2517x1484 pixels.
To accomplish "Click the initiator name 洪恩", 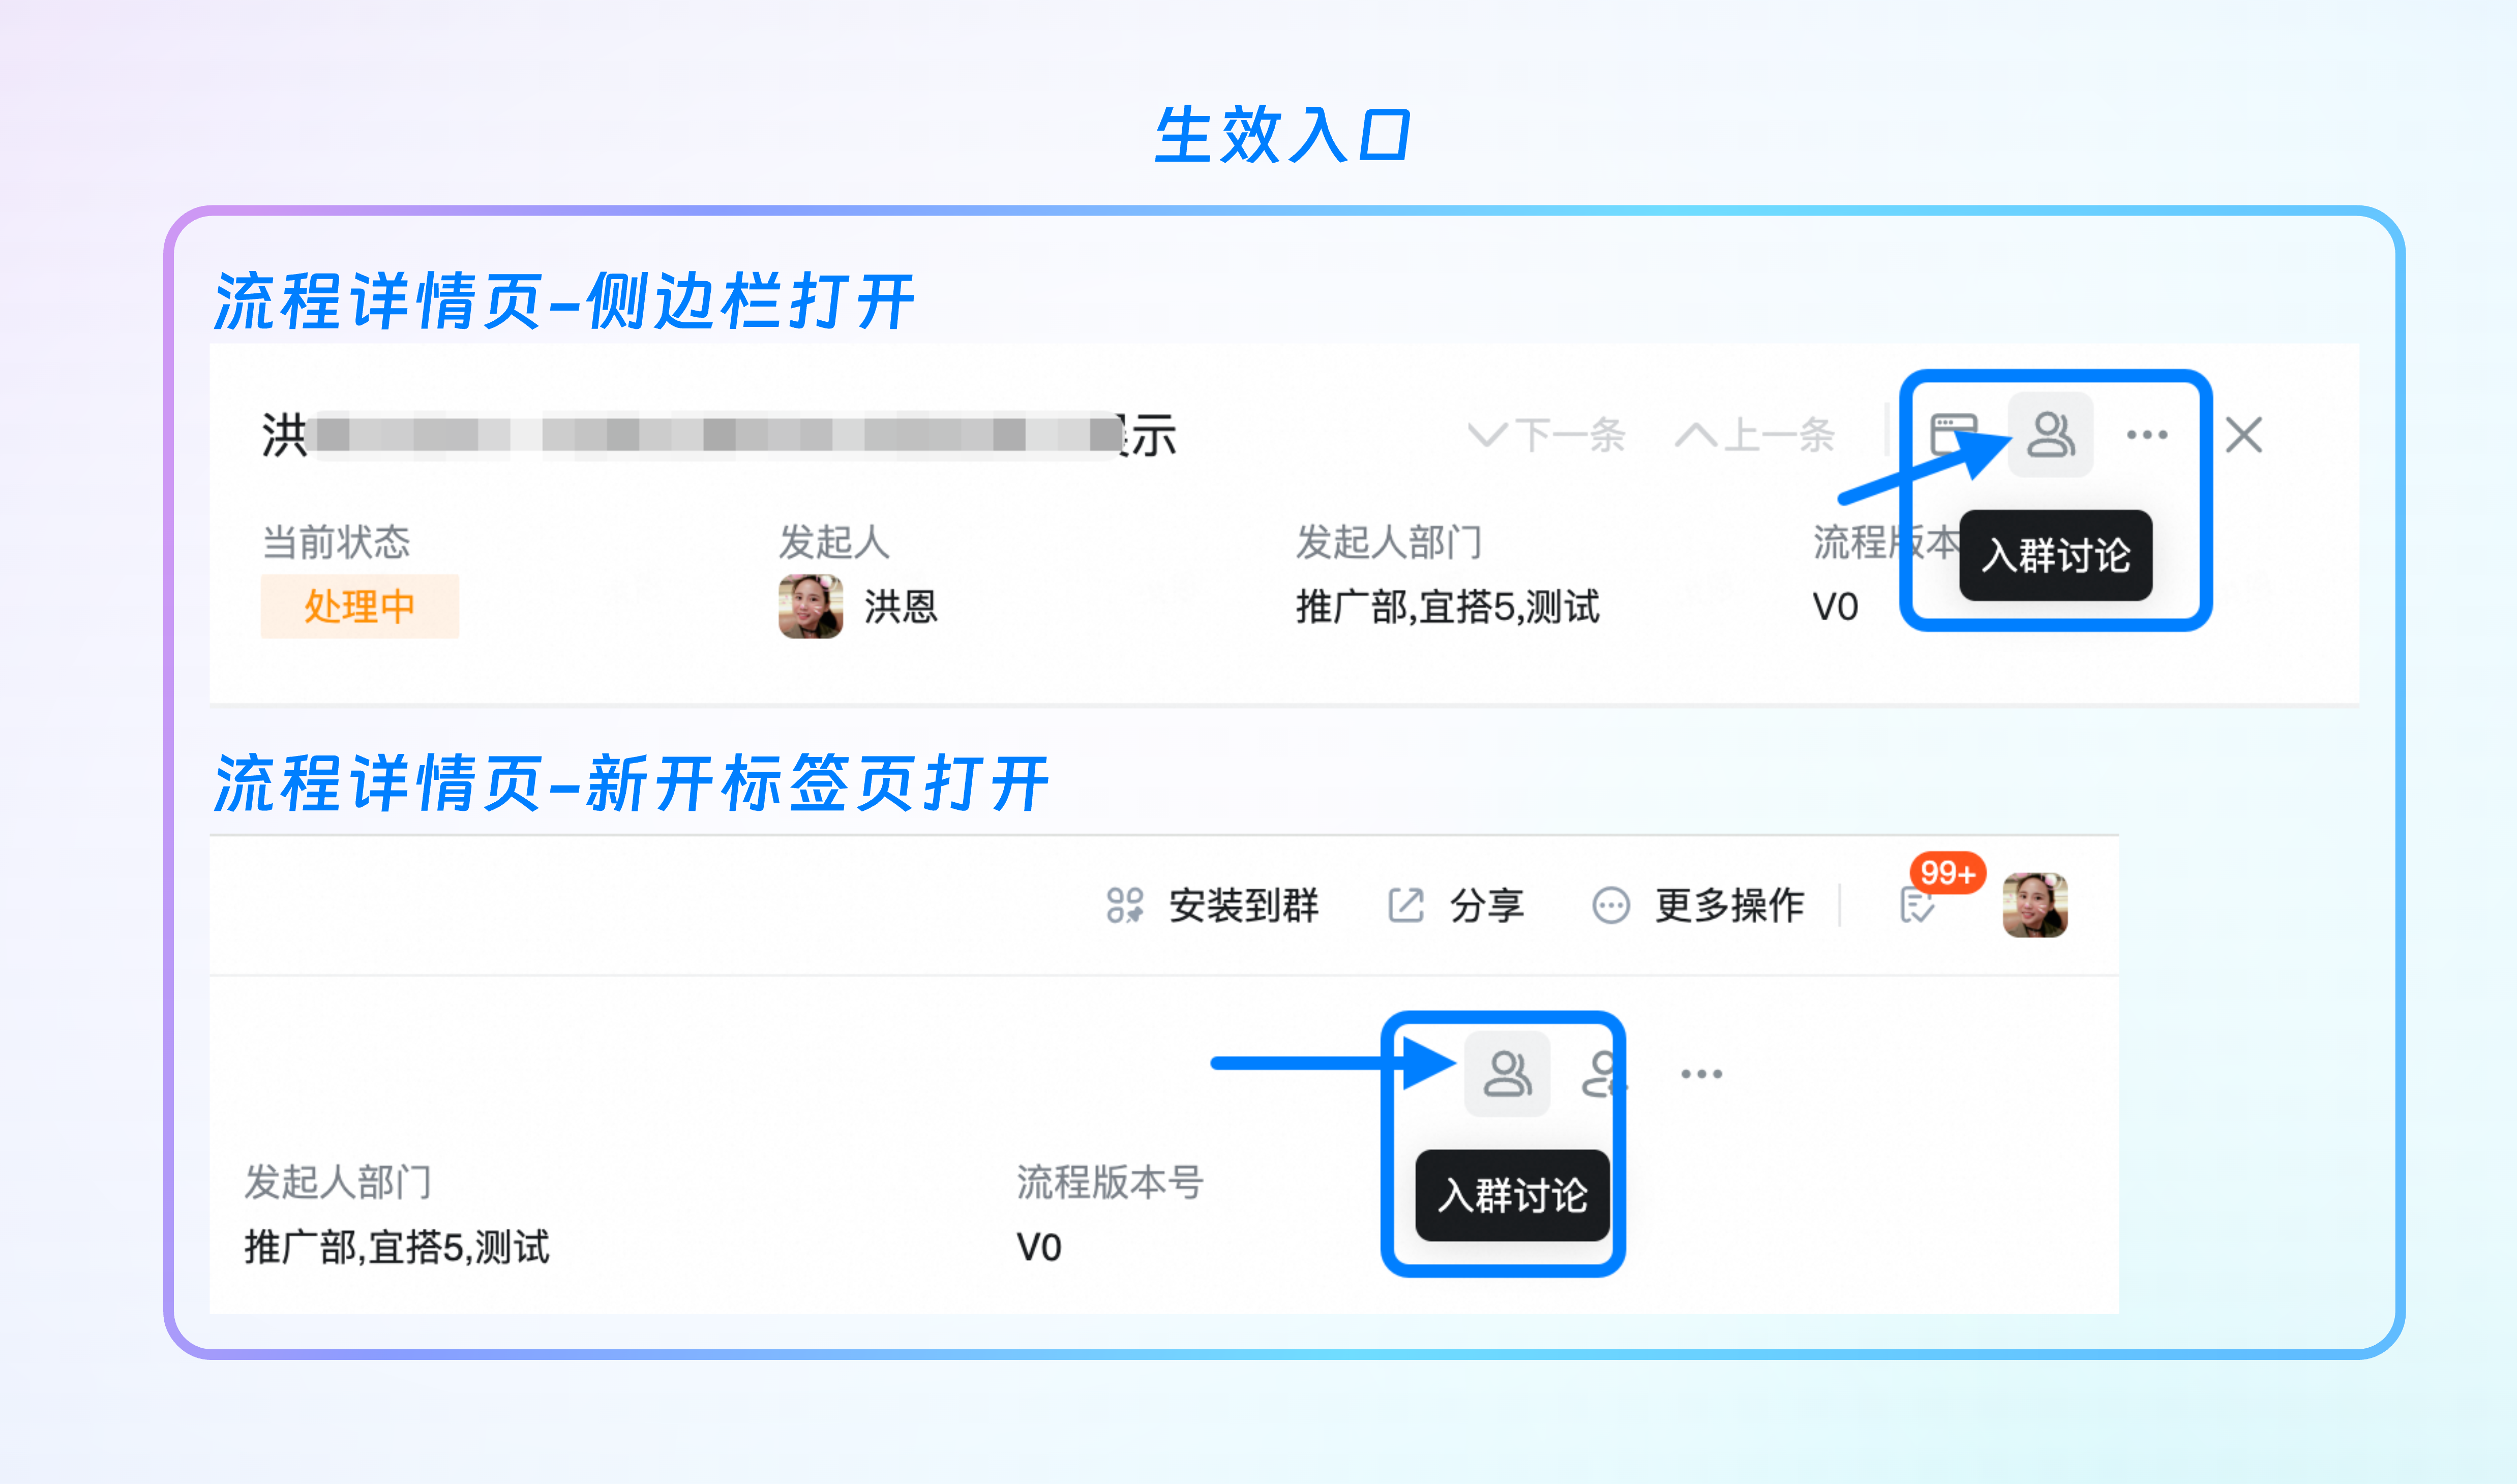I will 900,606.
